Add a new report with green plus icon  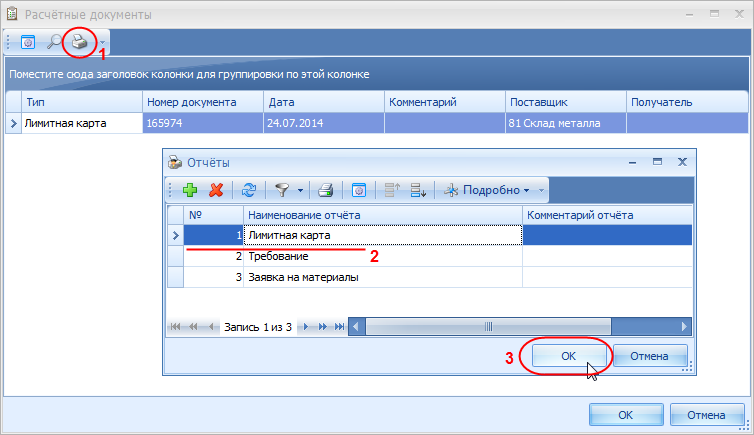point(190,190)
